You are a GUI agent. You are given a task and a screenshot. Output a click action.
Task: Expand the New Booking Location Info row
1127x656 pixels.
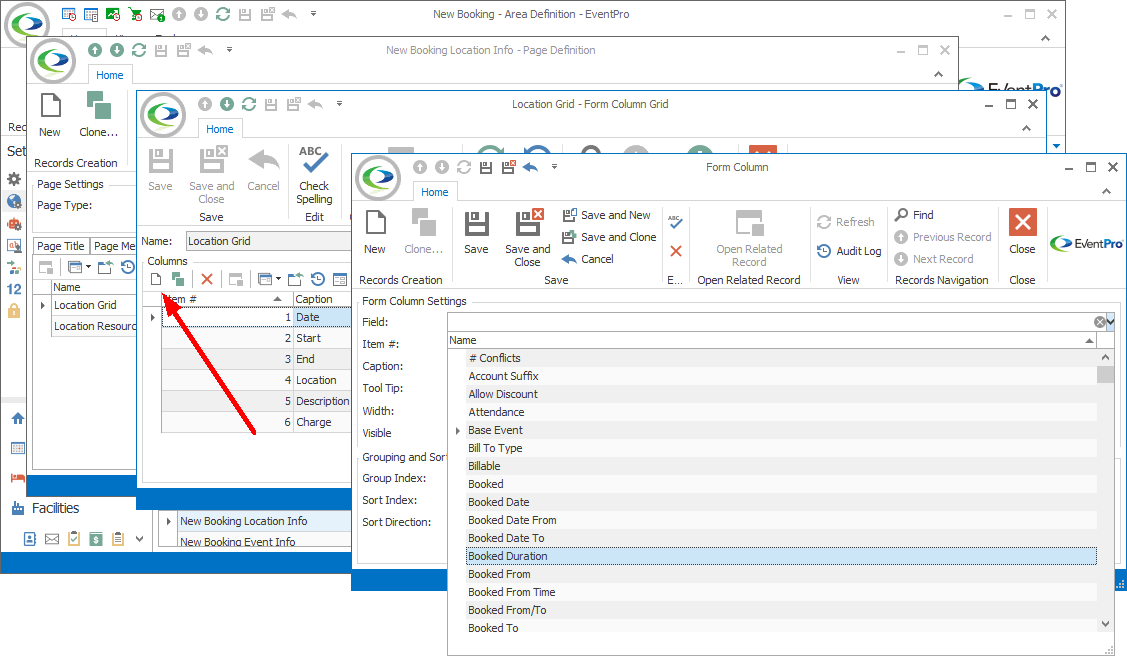pos(168,521)
